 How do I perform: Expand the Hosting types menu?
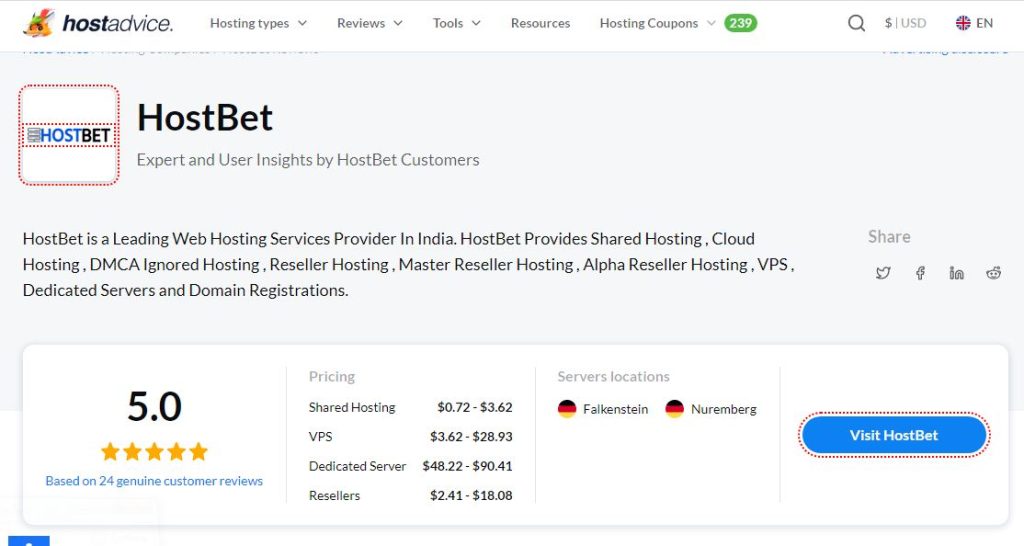pos(259,23)
